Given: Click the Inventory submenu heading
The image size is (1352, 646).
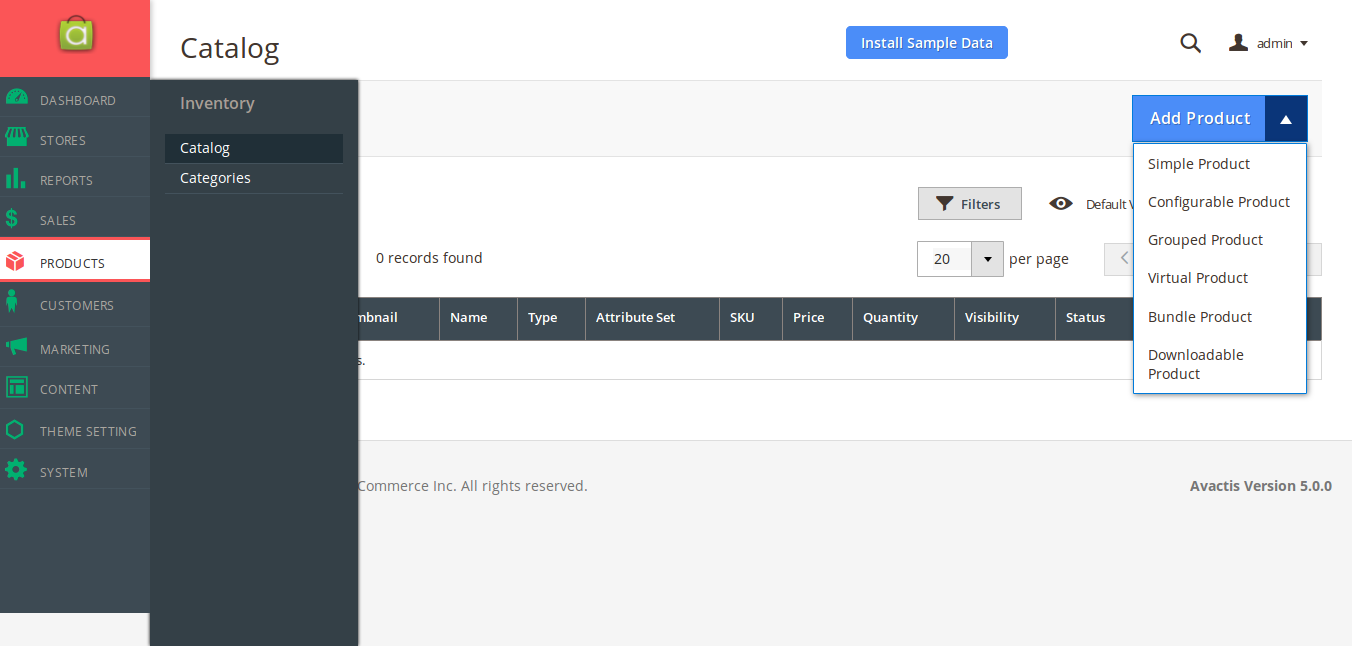Looking at the screenshot, I should (217, 104).
